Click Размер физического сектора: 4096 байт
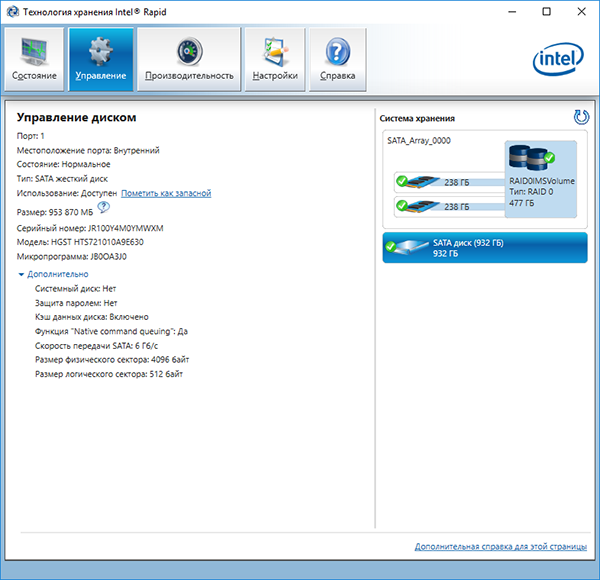This screenshot has width=600, height=580. (112, 360)
